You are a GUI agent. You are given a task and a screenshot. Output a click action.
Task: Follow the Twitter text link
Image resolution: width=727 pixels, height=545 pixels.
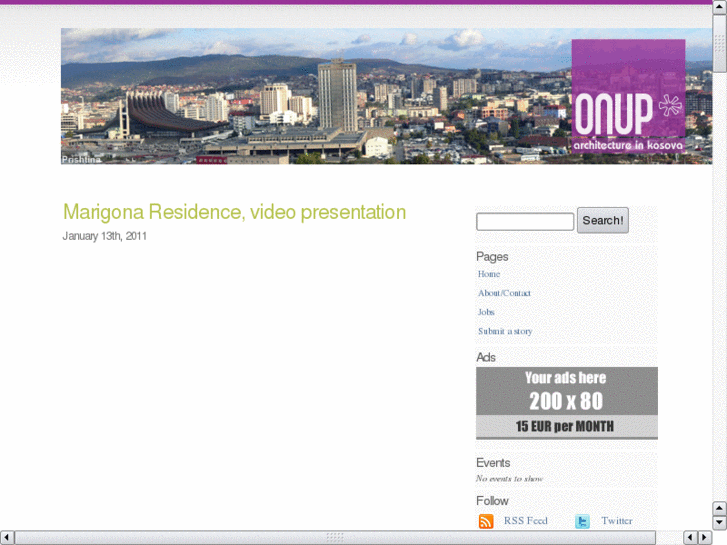tap(617, 521)
